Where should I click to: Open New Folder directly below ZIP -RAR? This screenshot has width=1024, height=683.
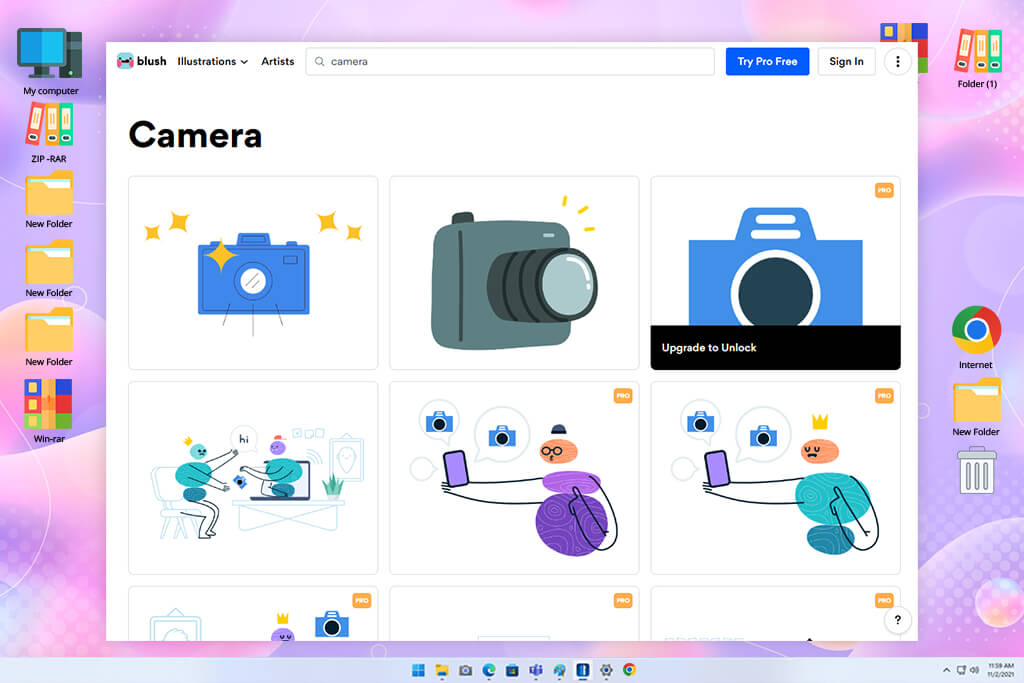point(49,200)
